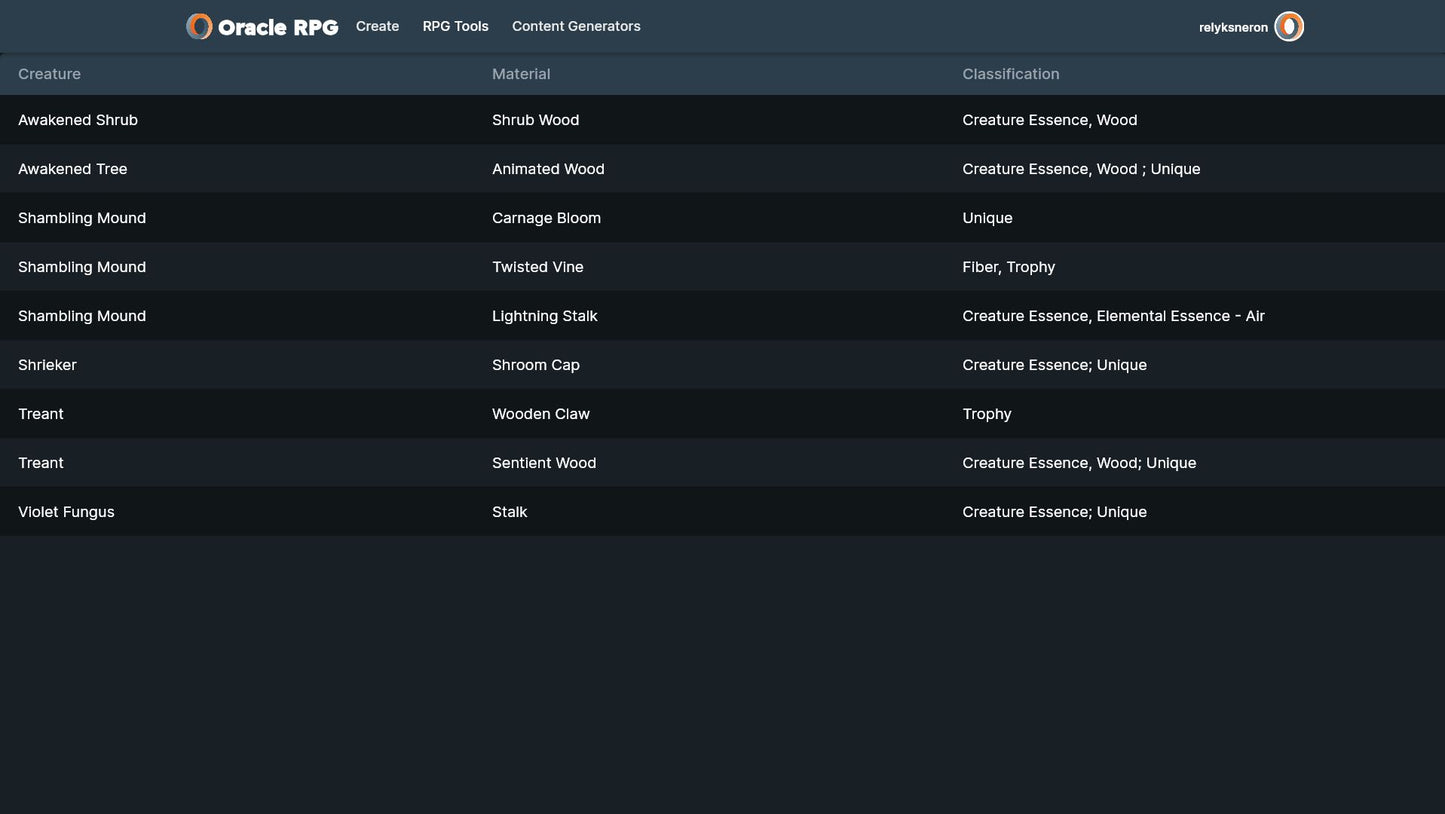
Task: Select the Lightning Stalk material cell
Action: (x=544, y=316)
